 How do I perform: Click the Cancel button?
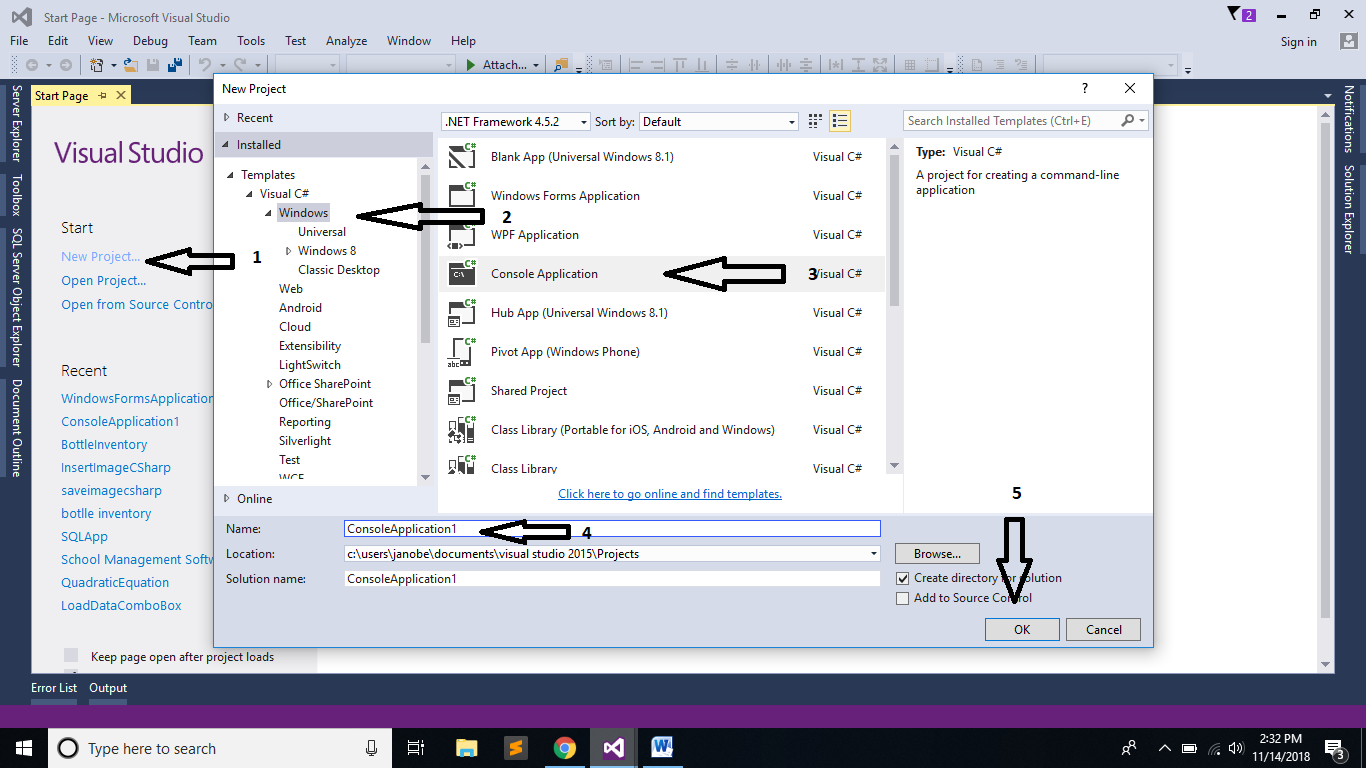point(1103,629)
